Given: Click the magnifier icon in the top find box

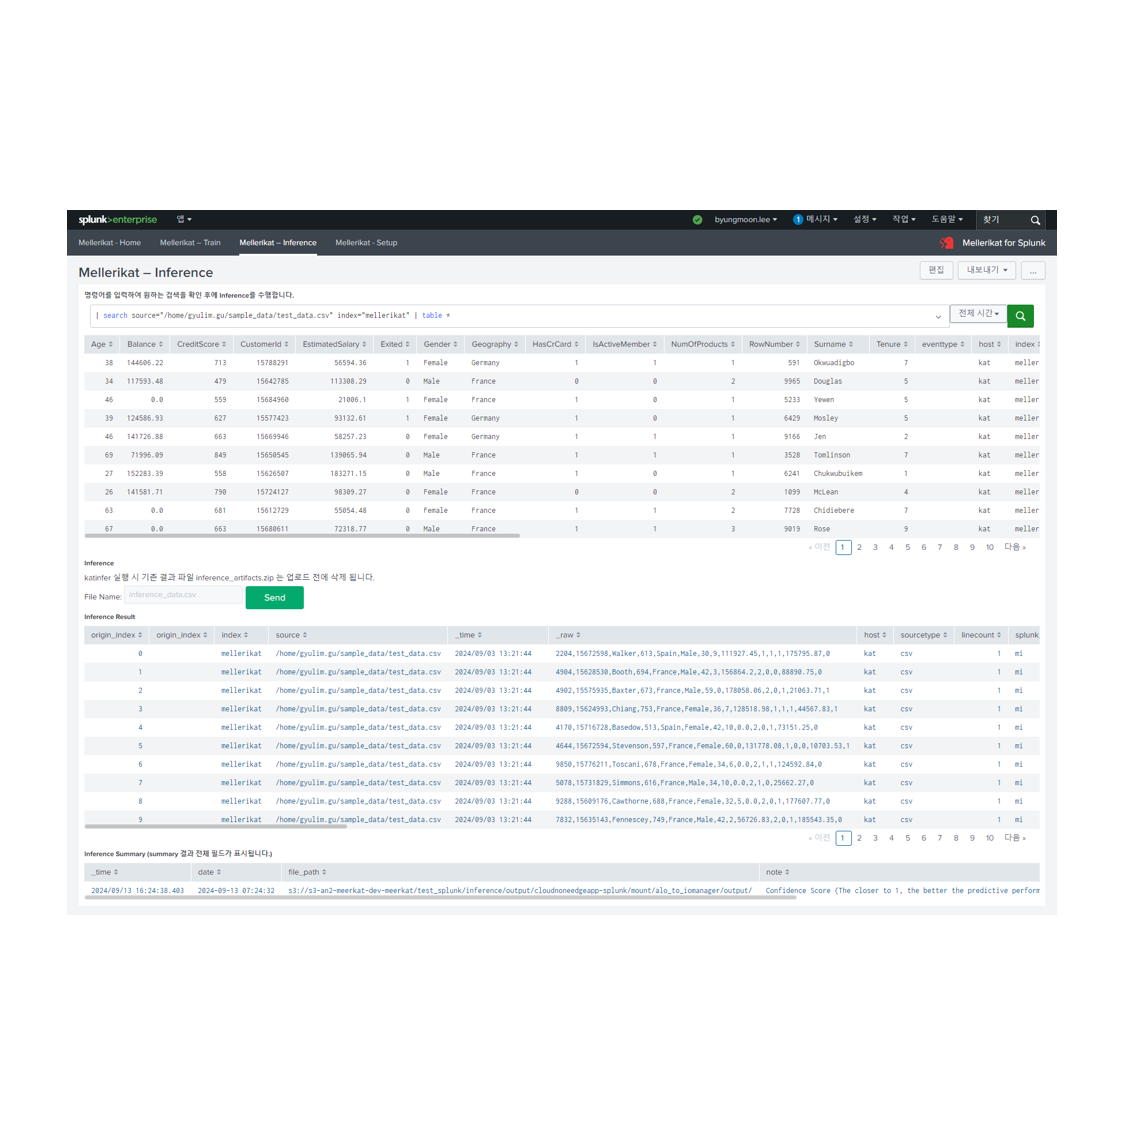Looking at the screenshot, I should pos(1035,220).
